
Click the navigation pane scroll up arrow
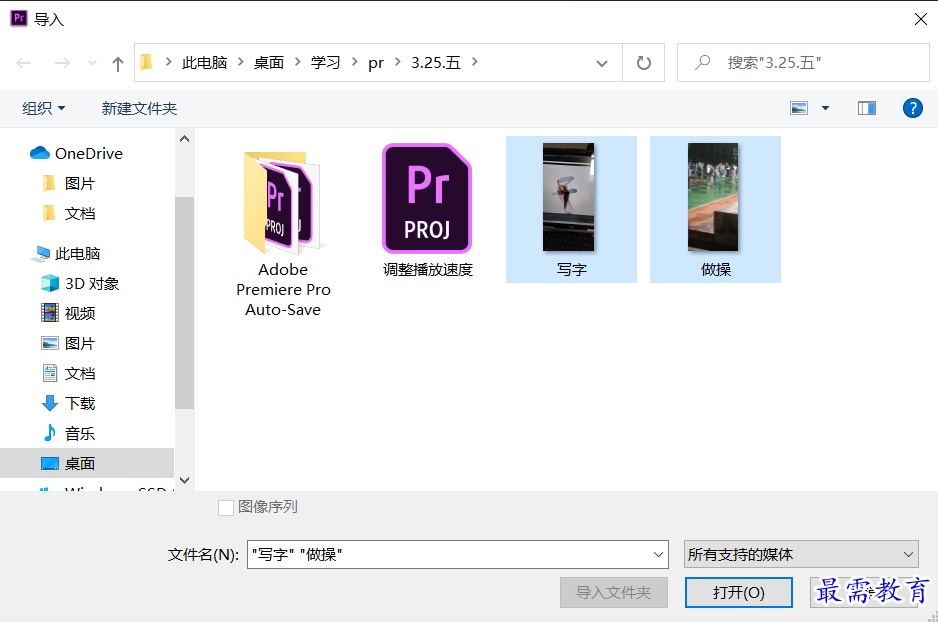(184, 139)
